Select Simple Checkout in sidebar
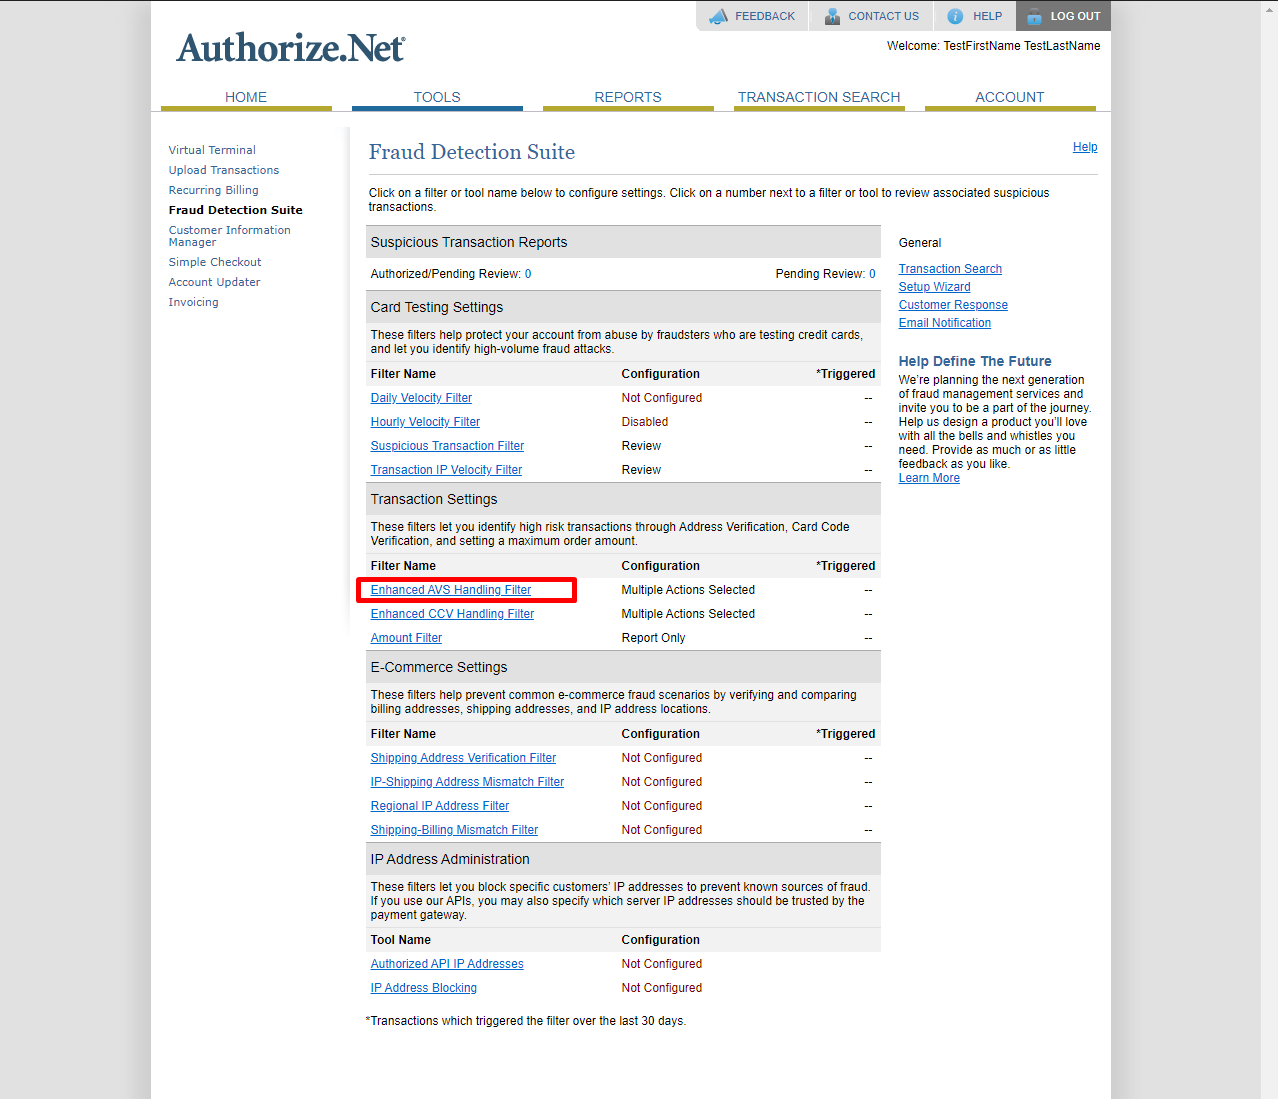 [x=215, y=262]
